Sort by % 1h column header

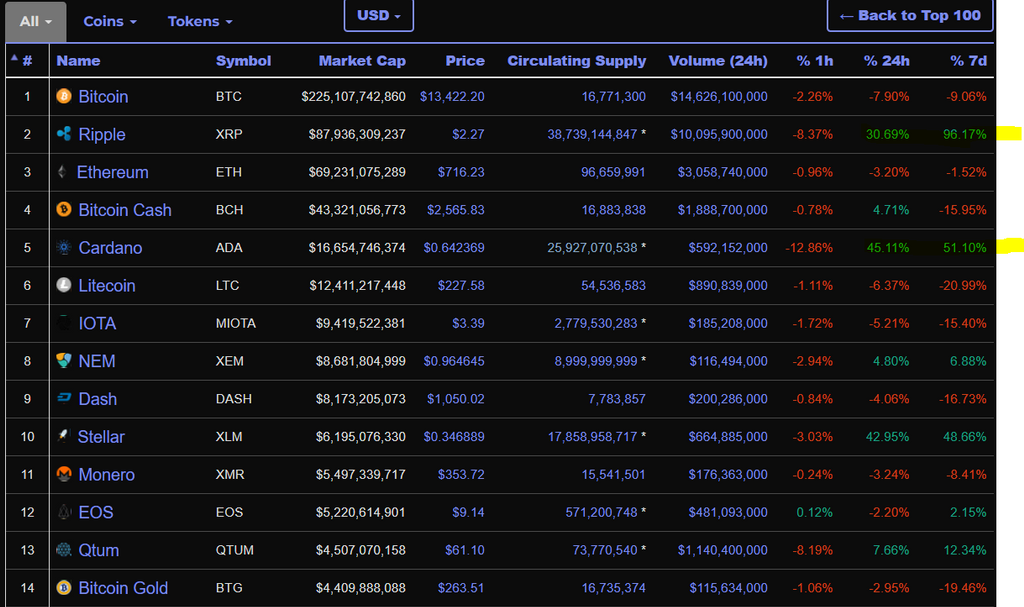pos(814,61)
